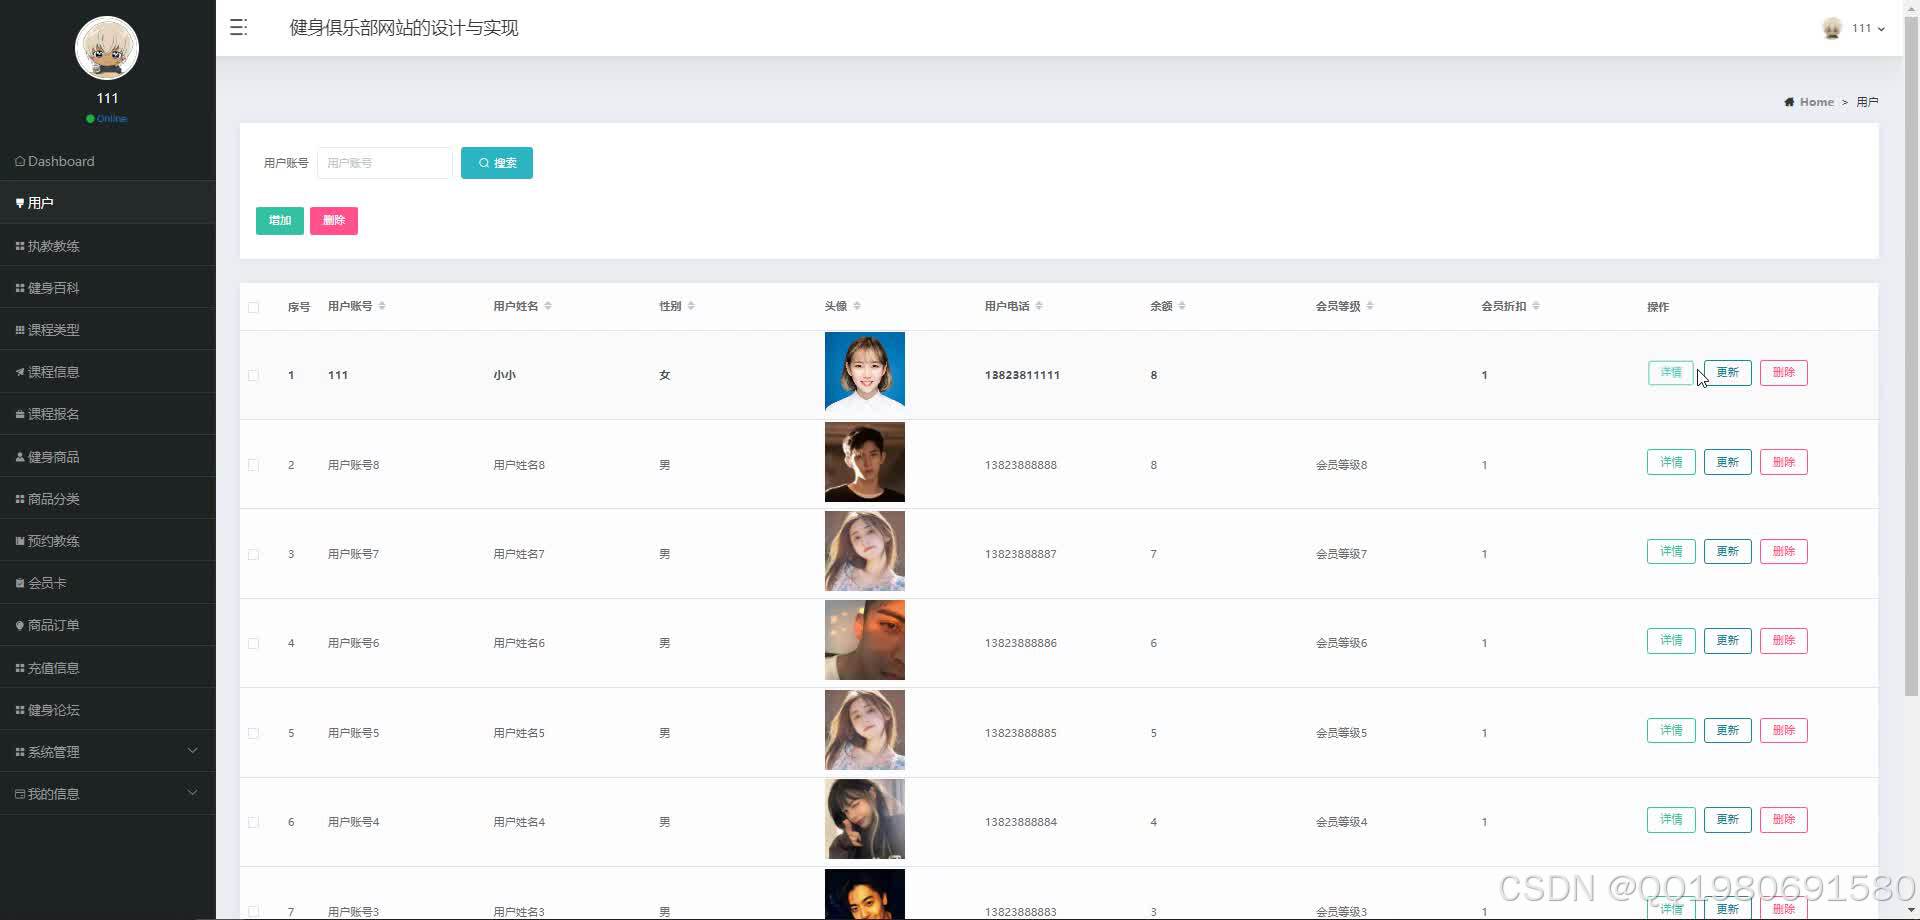Sort by 会员折扣 column sort icon
This screenshot has height=920, width=1920.
pos(1536,306)
